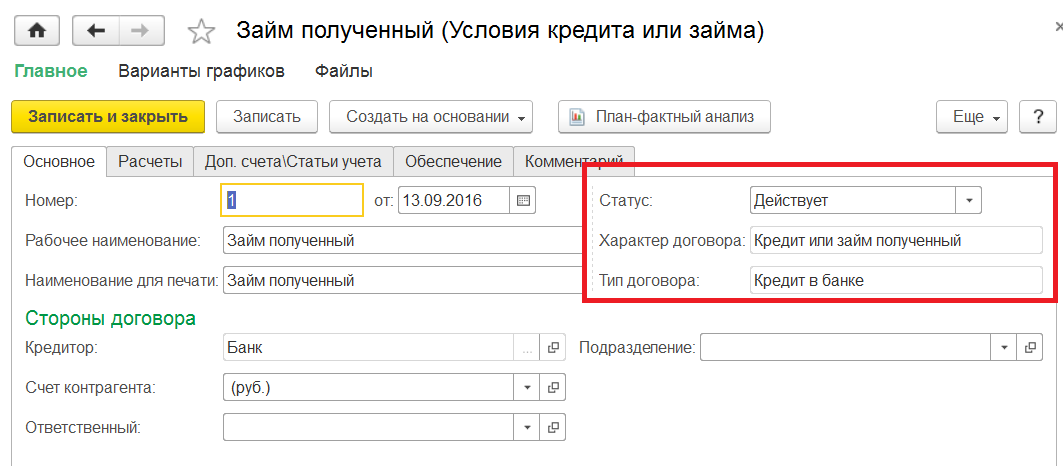Switch to the Расчеты tab
The image size is (1063, 466).
tap(150, 162)
